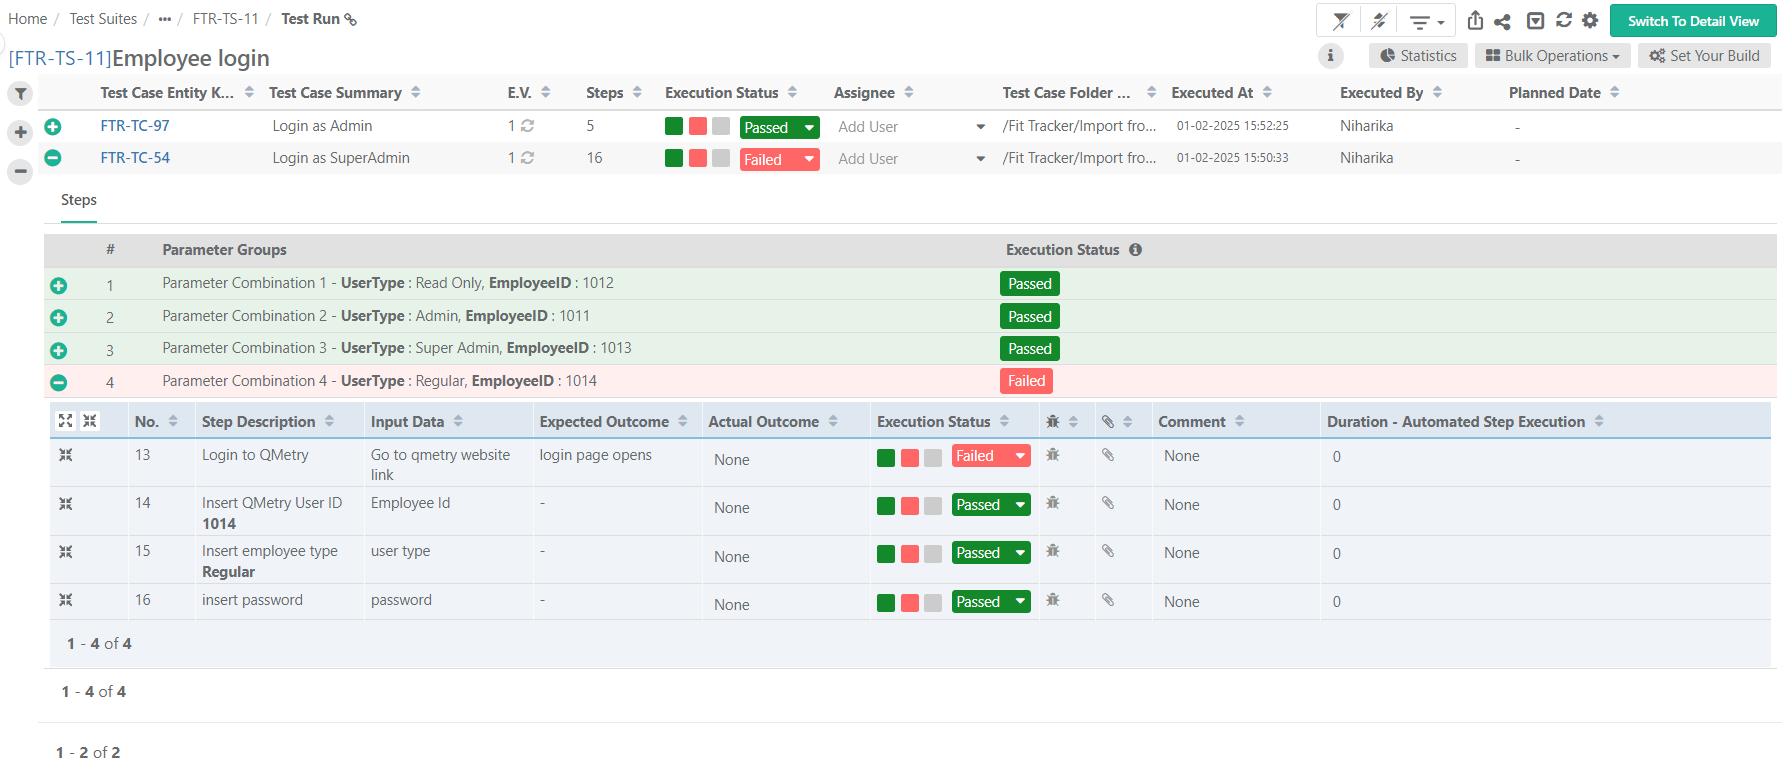Click the bug icon for step 13

point(1052,455)
